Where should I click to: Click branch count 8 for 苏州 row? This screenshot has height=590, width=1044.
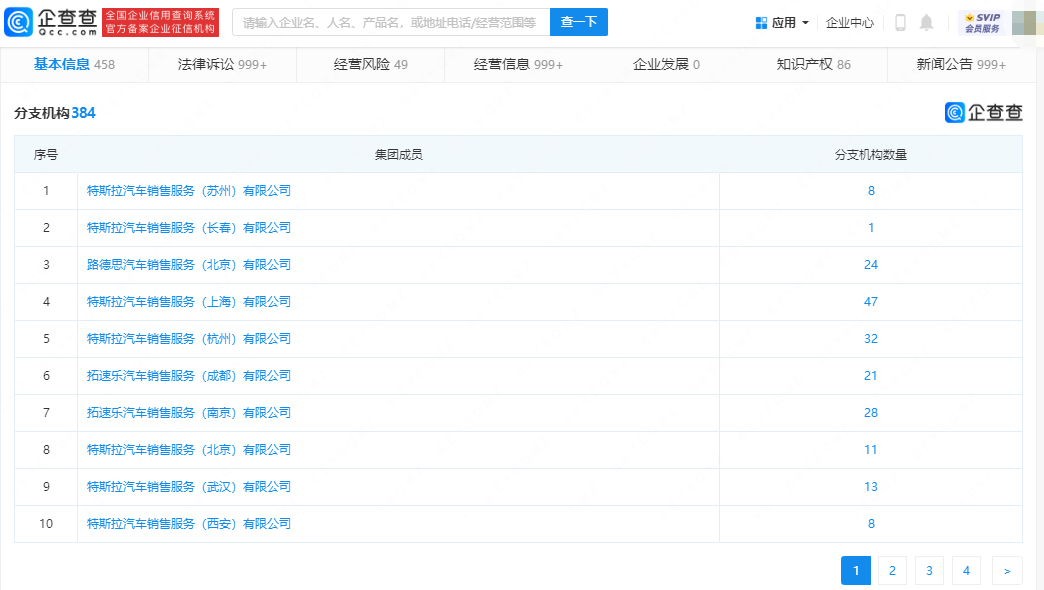[x=871, y=191]
